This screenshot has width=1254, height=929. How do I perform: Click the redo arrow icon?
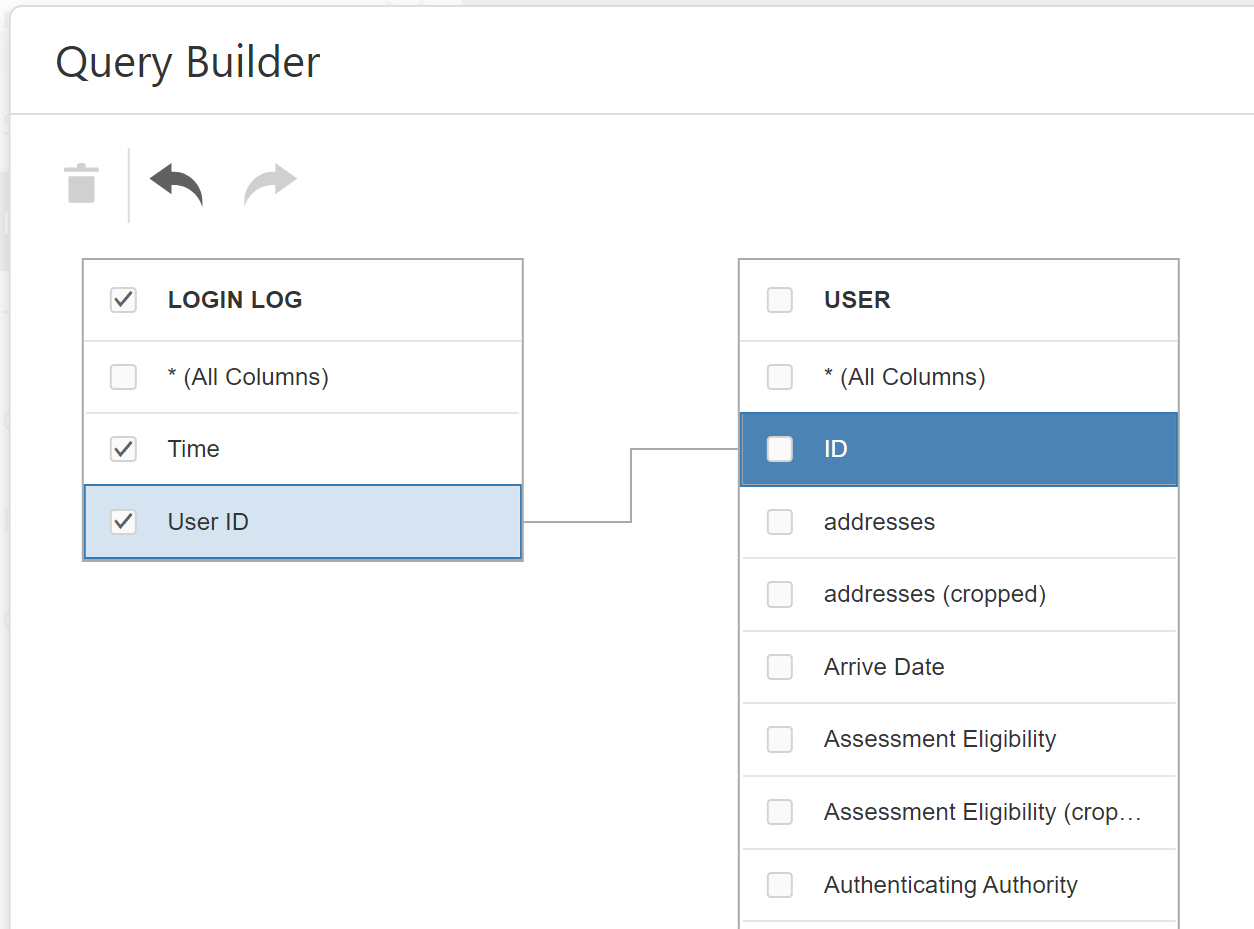click(270, 185)
